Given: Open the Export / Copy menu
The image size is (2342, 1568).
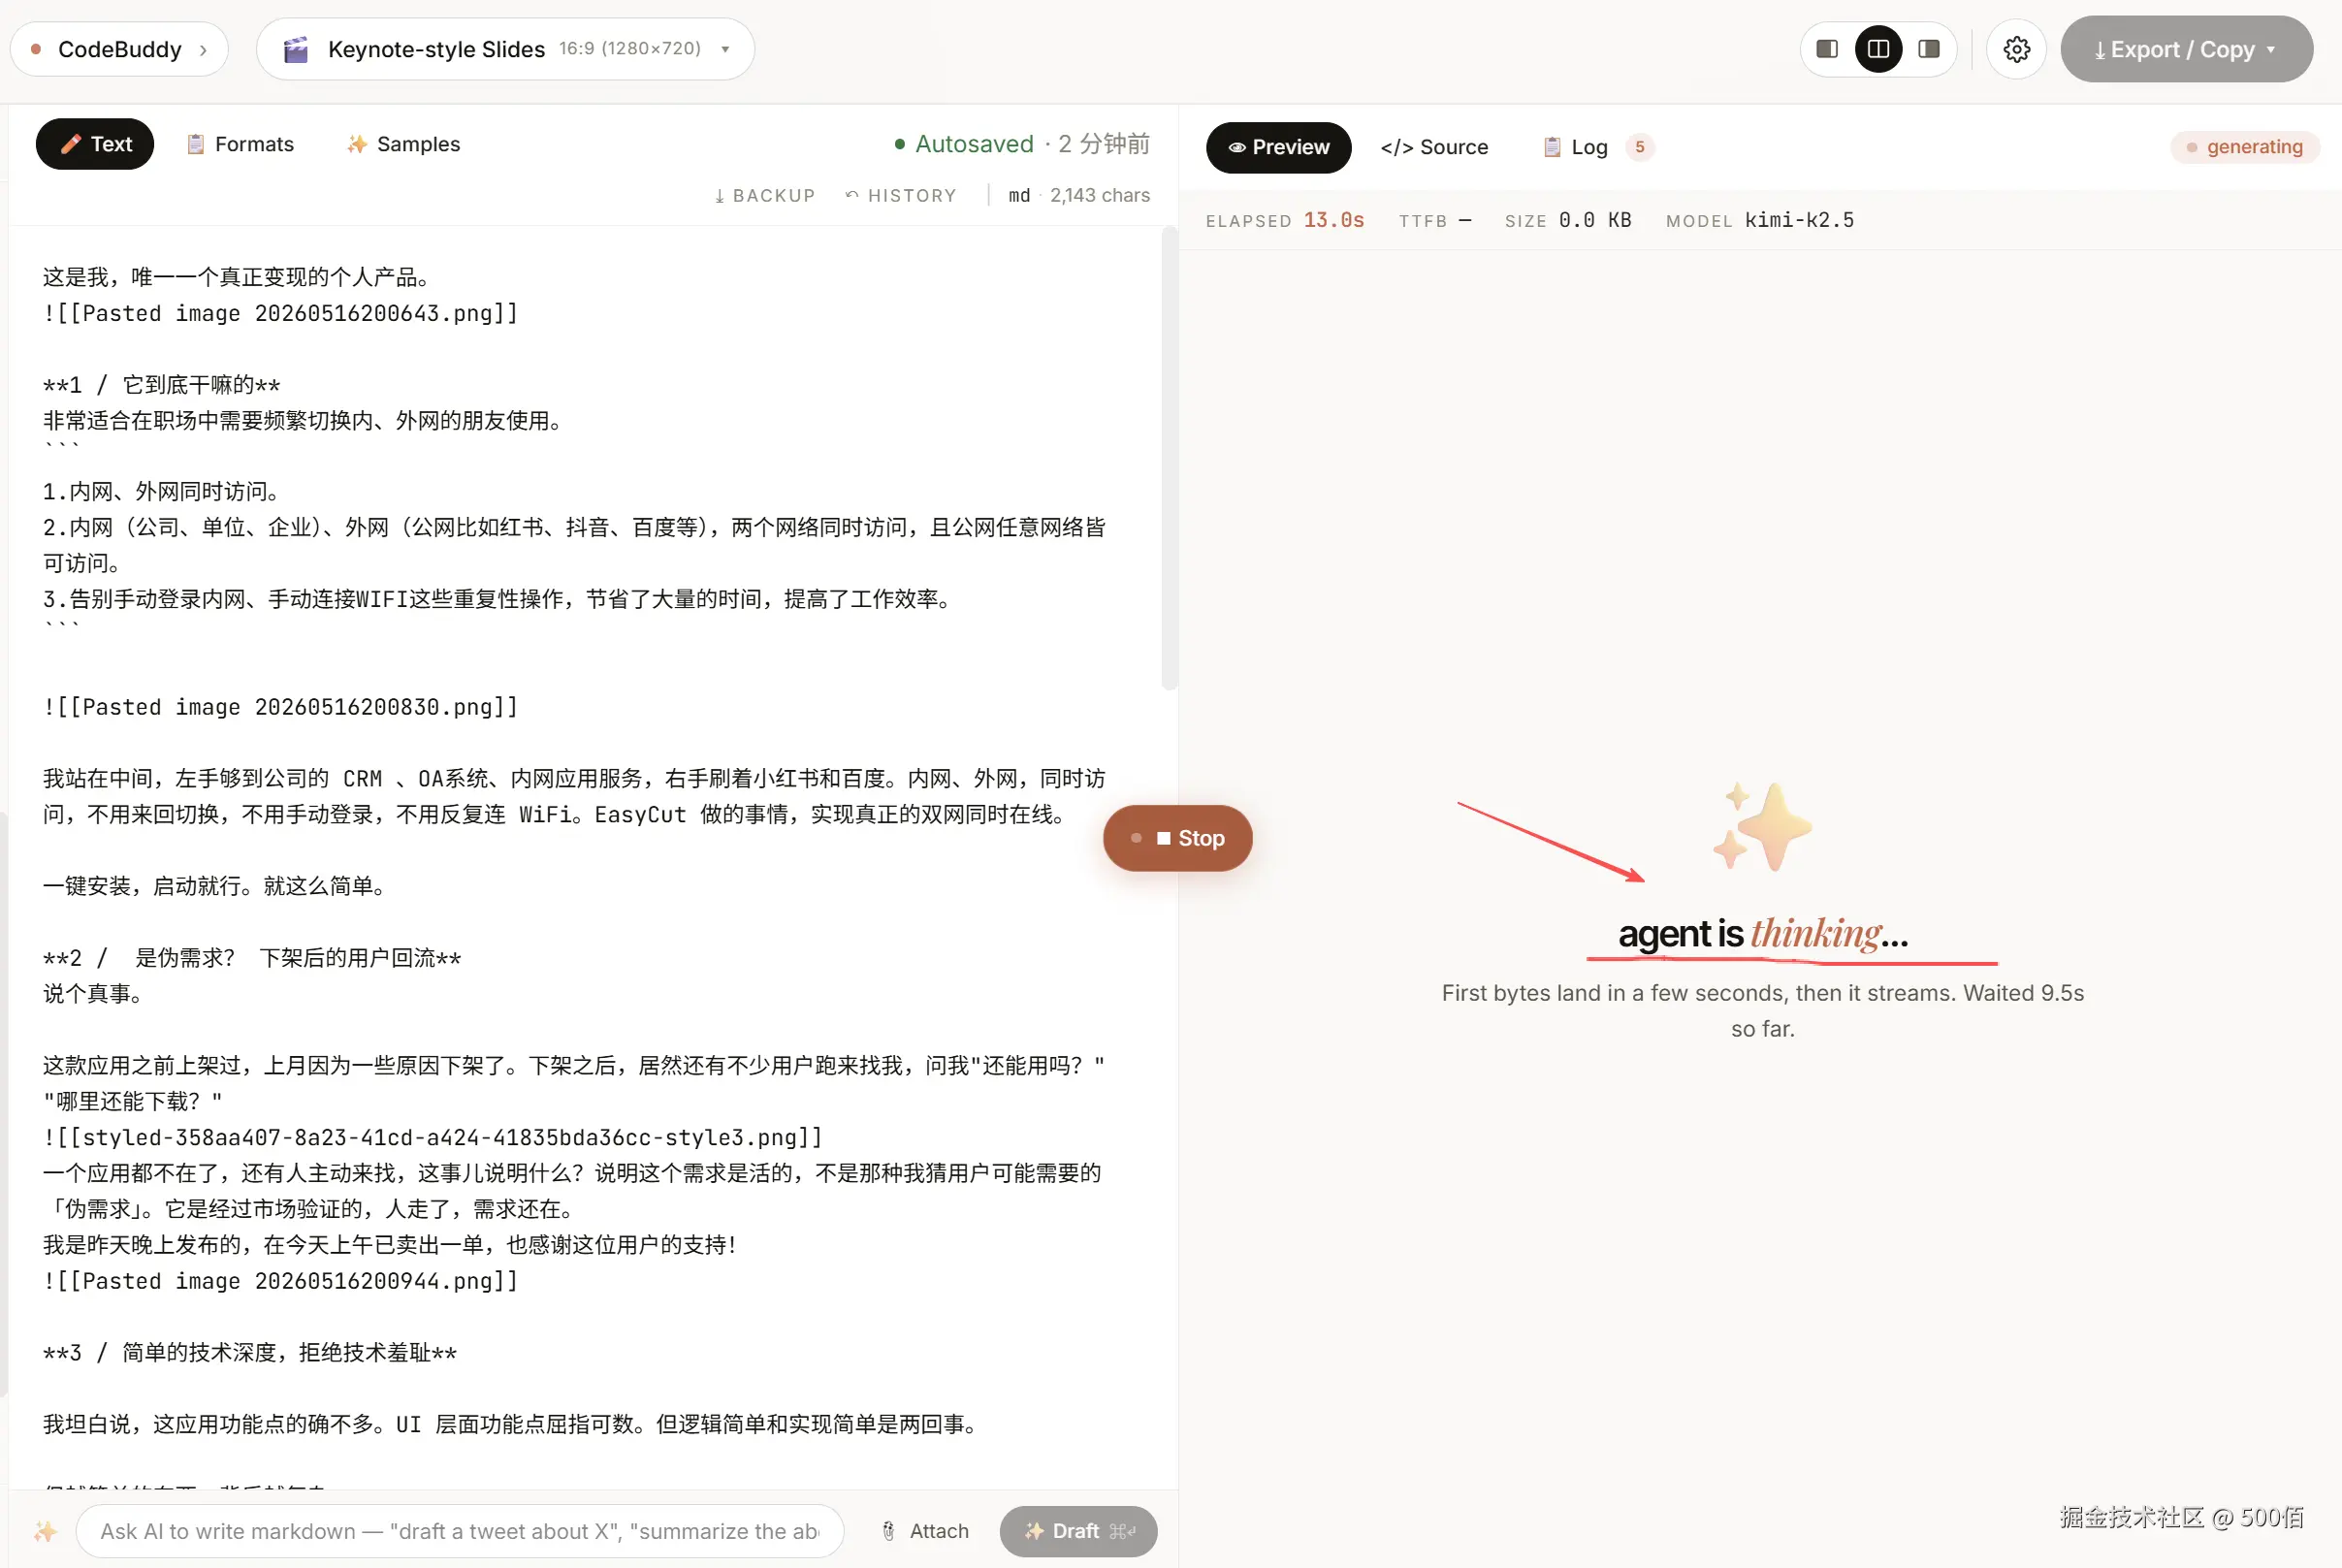Looking at the screenshot, I should (x=2186, y=49).
